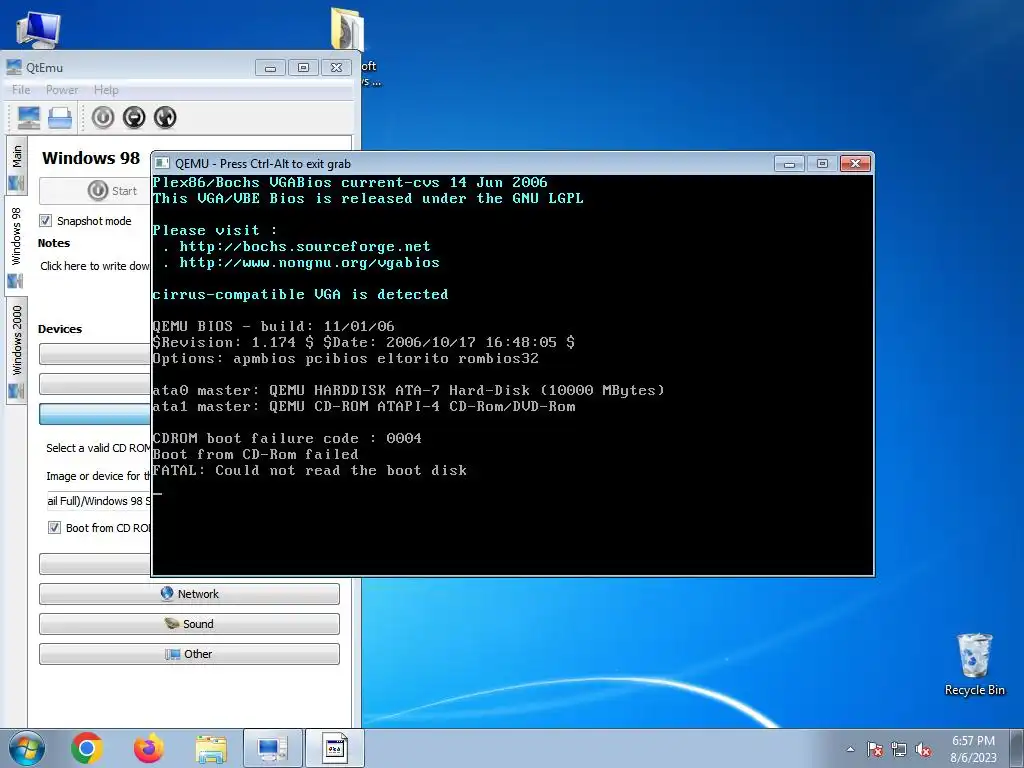This screenshot has height=768, width=1024.
Task: Click the Restart machine icon in the QtEmu toolbar
Action: tap(165, 118)
